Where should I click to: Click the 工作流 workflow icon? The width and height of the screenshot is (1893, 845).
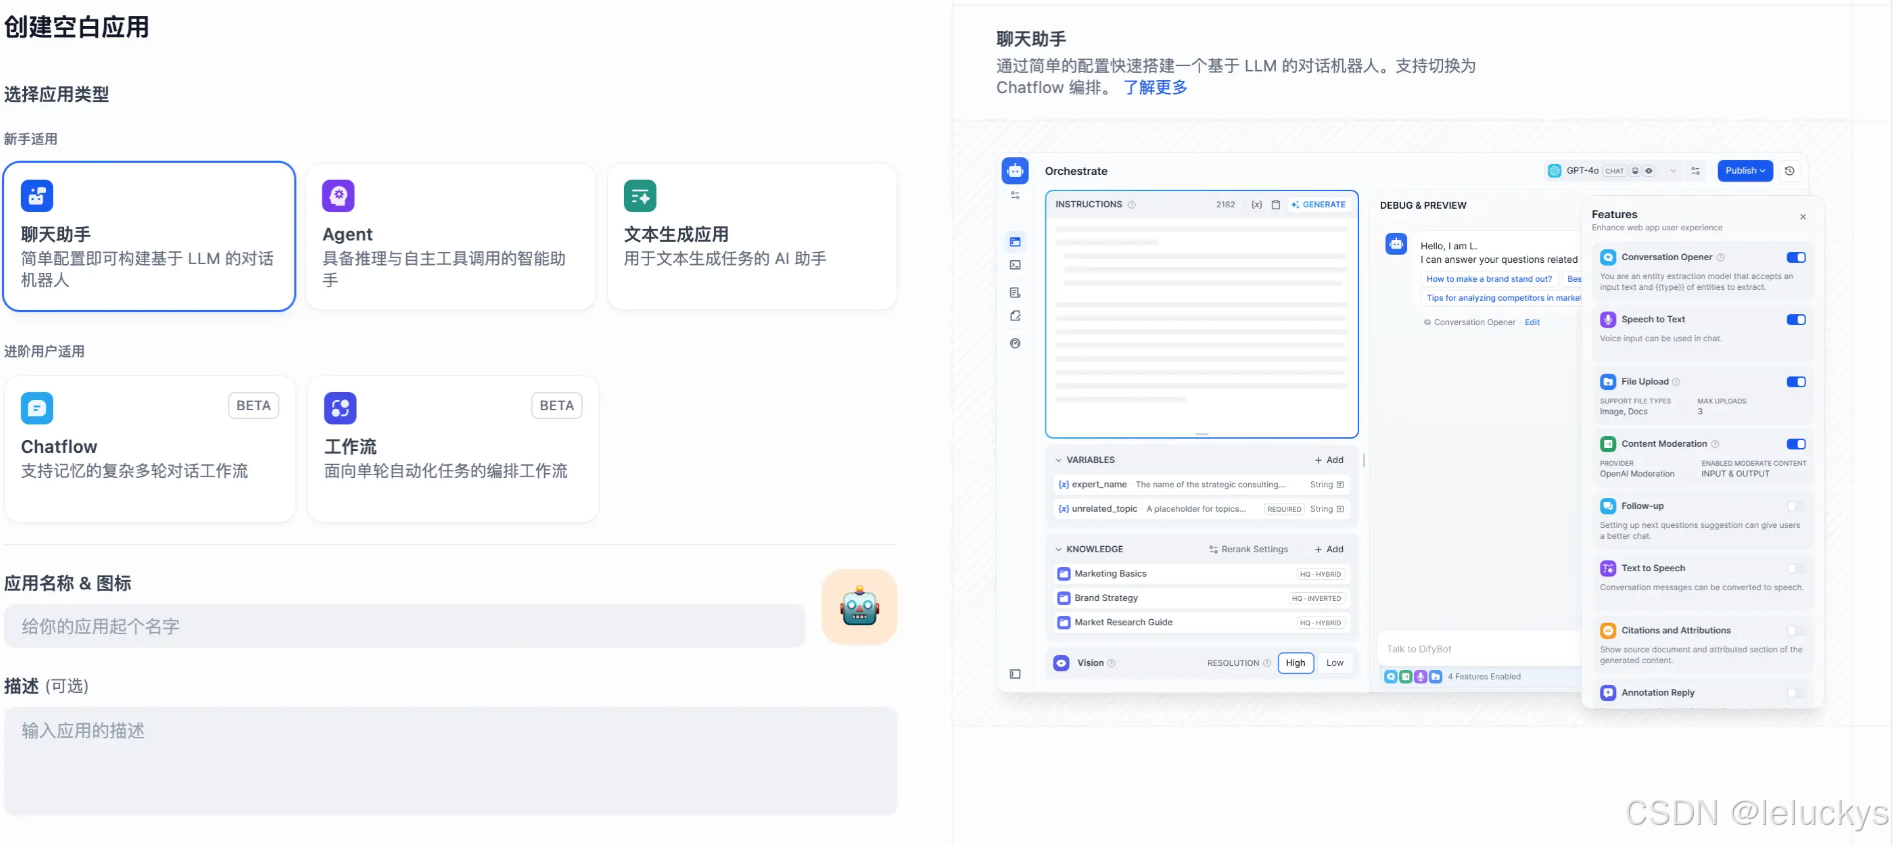[340, 408]
